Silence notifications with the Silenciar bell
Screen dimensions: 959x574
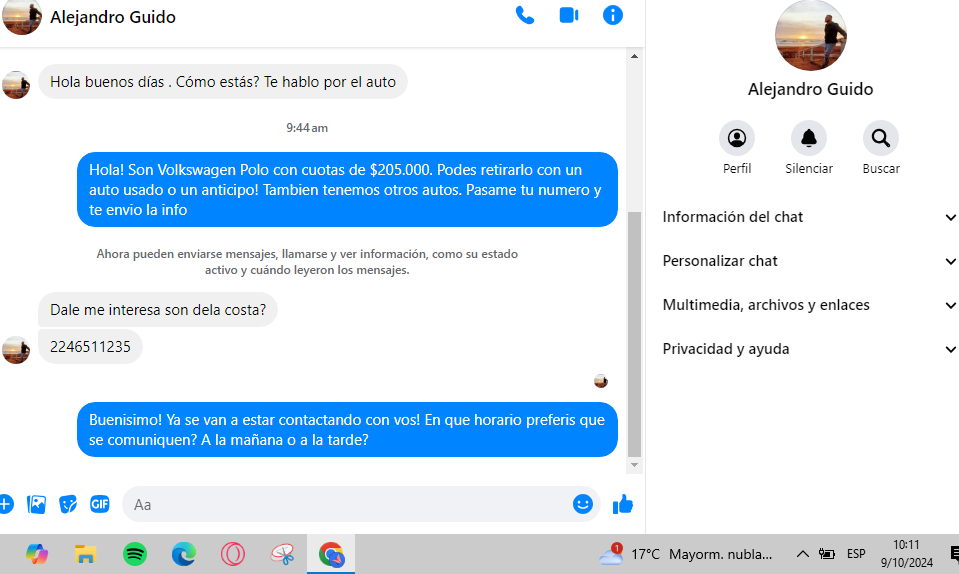[808, 138]
